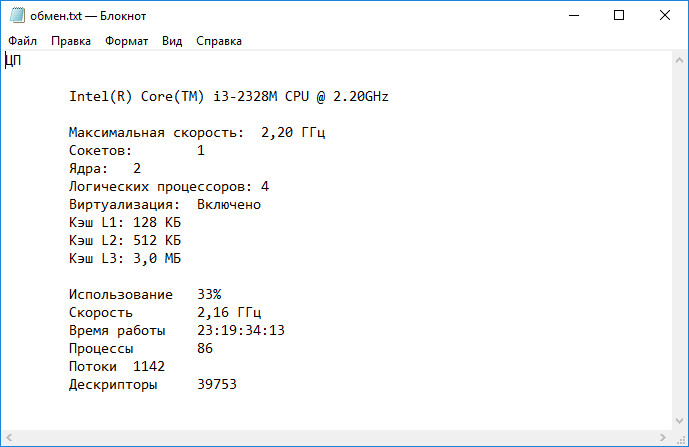Click the resize grip in window corner

680,438
